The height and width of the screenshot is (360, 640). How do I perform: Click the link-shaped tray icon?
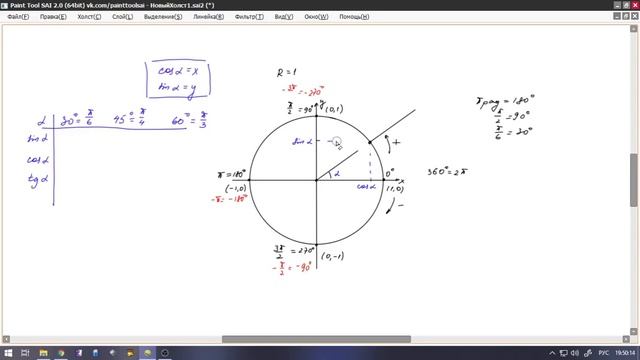(588, 353)
